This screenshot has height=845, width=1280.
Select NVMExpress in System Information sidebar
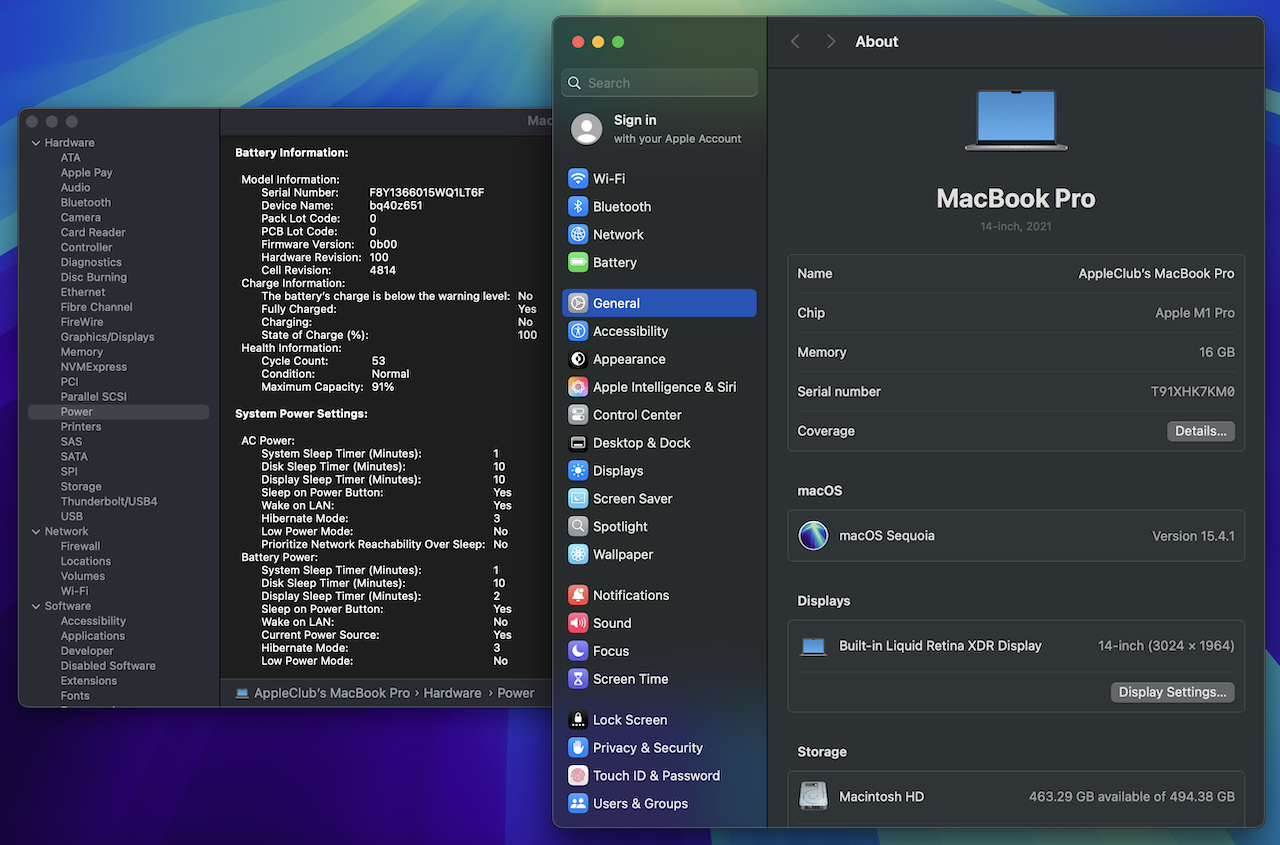(94, 367)
